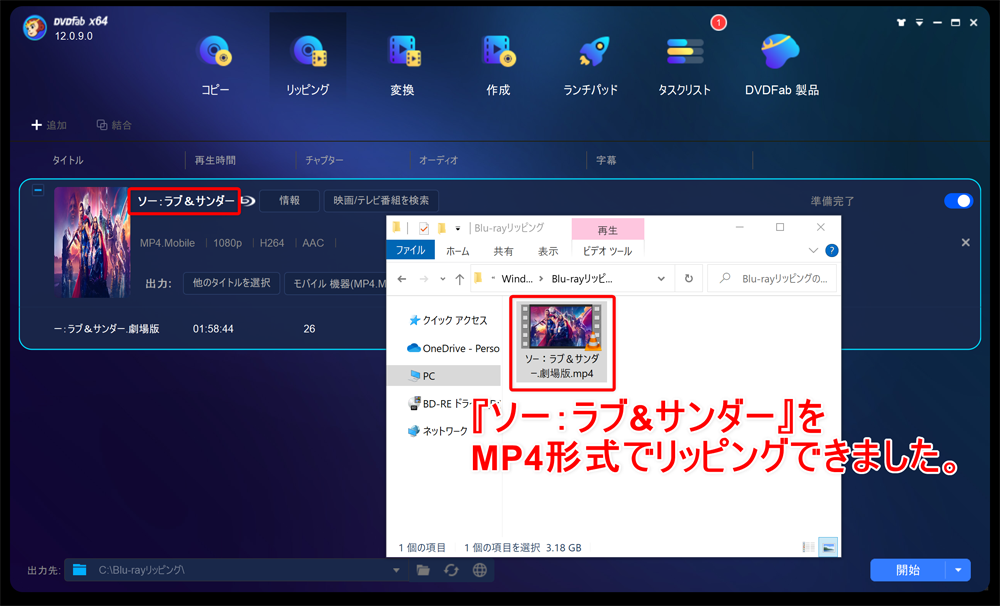Click the 追加 add button
This screenshot has height=606, width=1000.
(49, 125)
